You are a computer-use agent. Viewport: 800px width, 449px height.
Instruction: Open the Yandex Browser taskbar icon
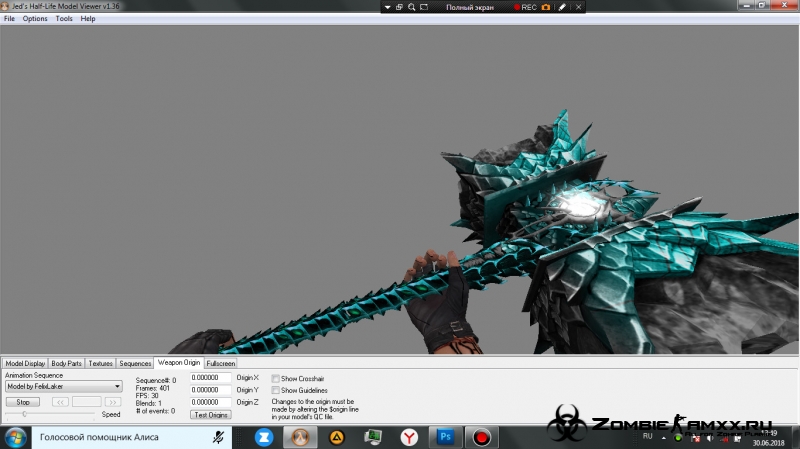click(409, 437)
